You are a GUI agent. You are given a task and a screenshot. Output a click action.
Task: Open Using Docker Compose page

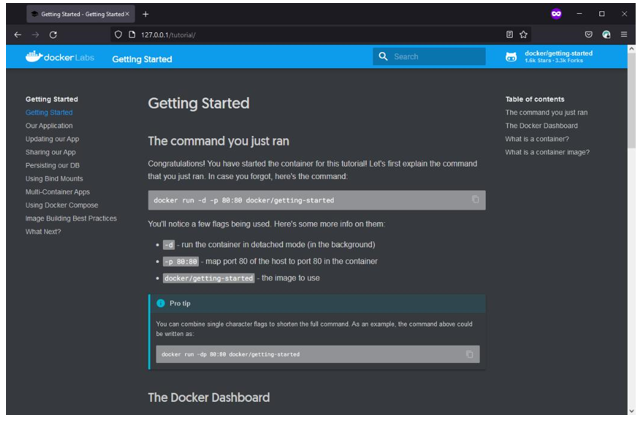point(62,205)
